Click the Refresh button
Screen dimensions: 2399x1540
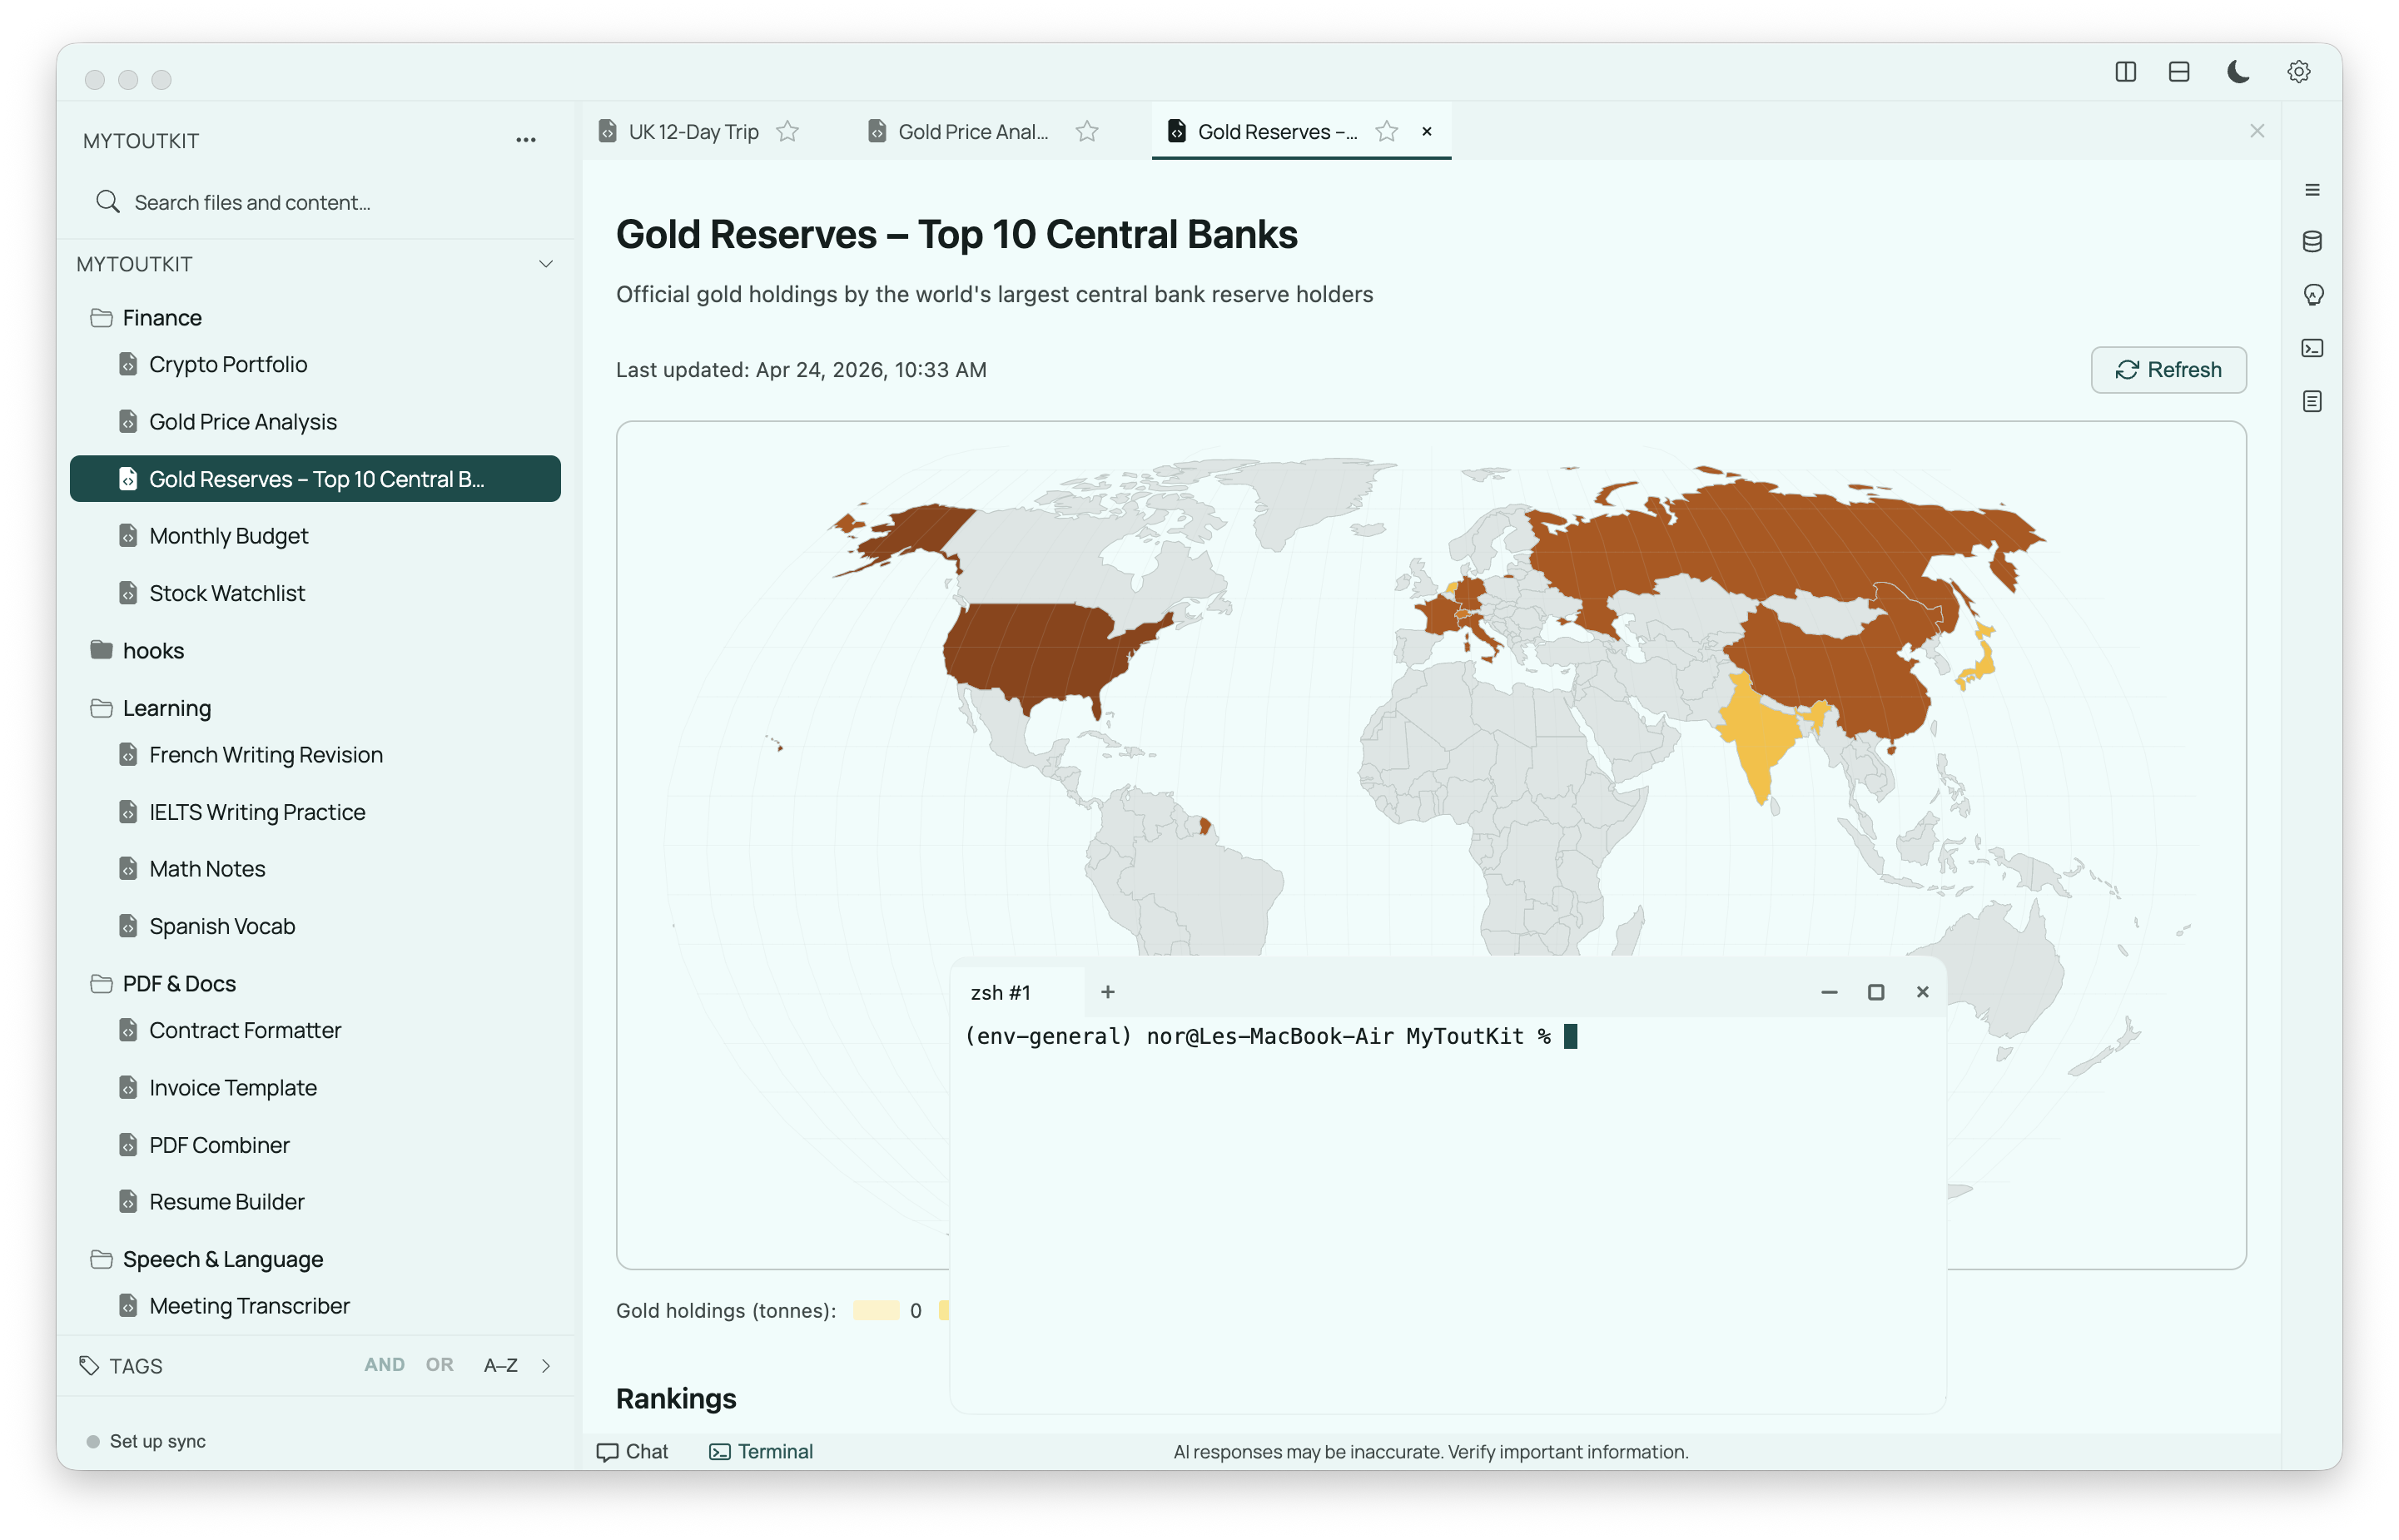(x=2168, y=370)
